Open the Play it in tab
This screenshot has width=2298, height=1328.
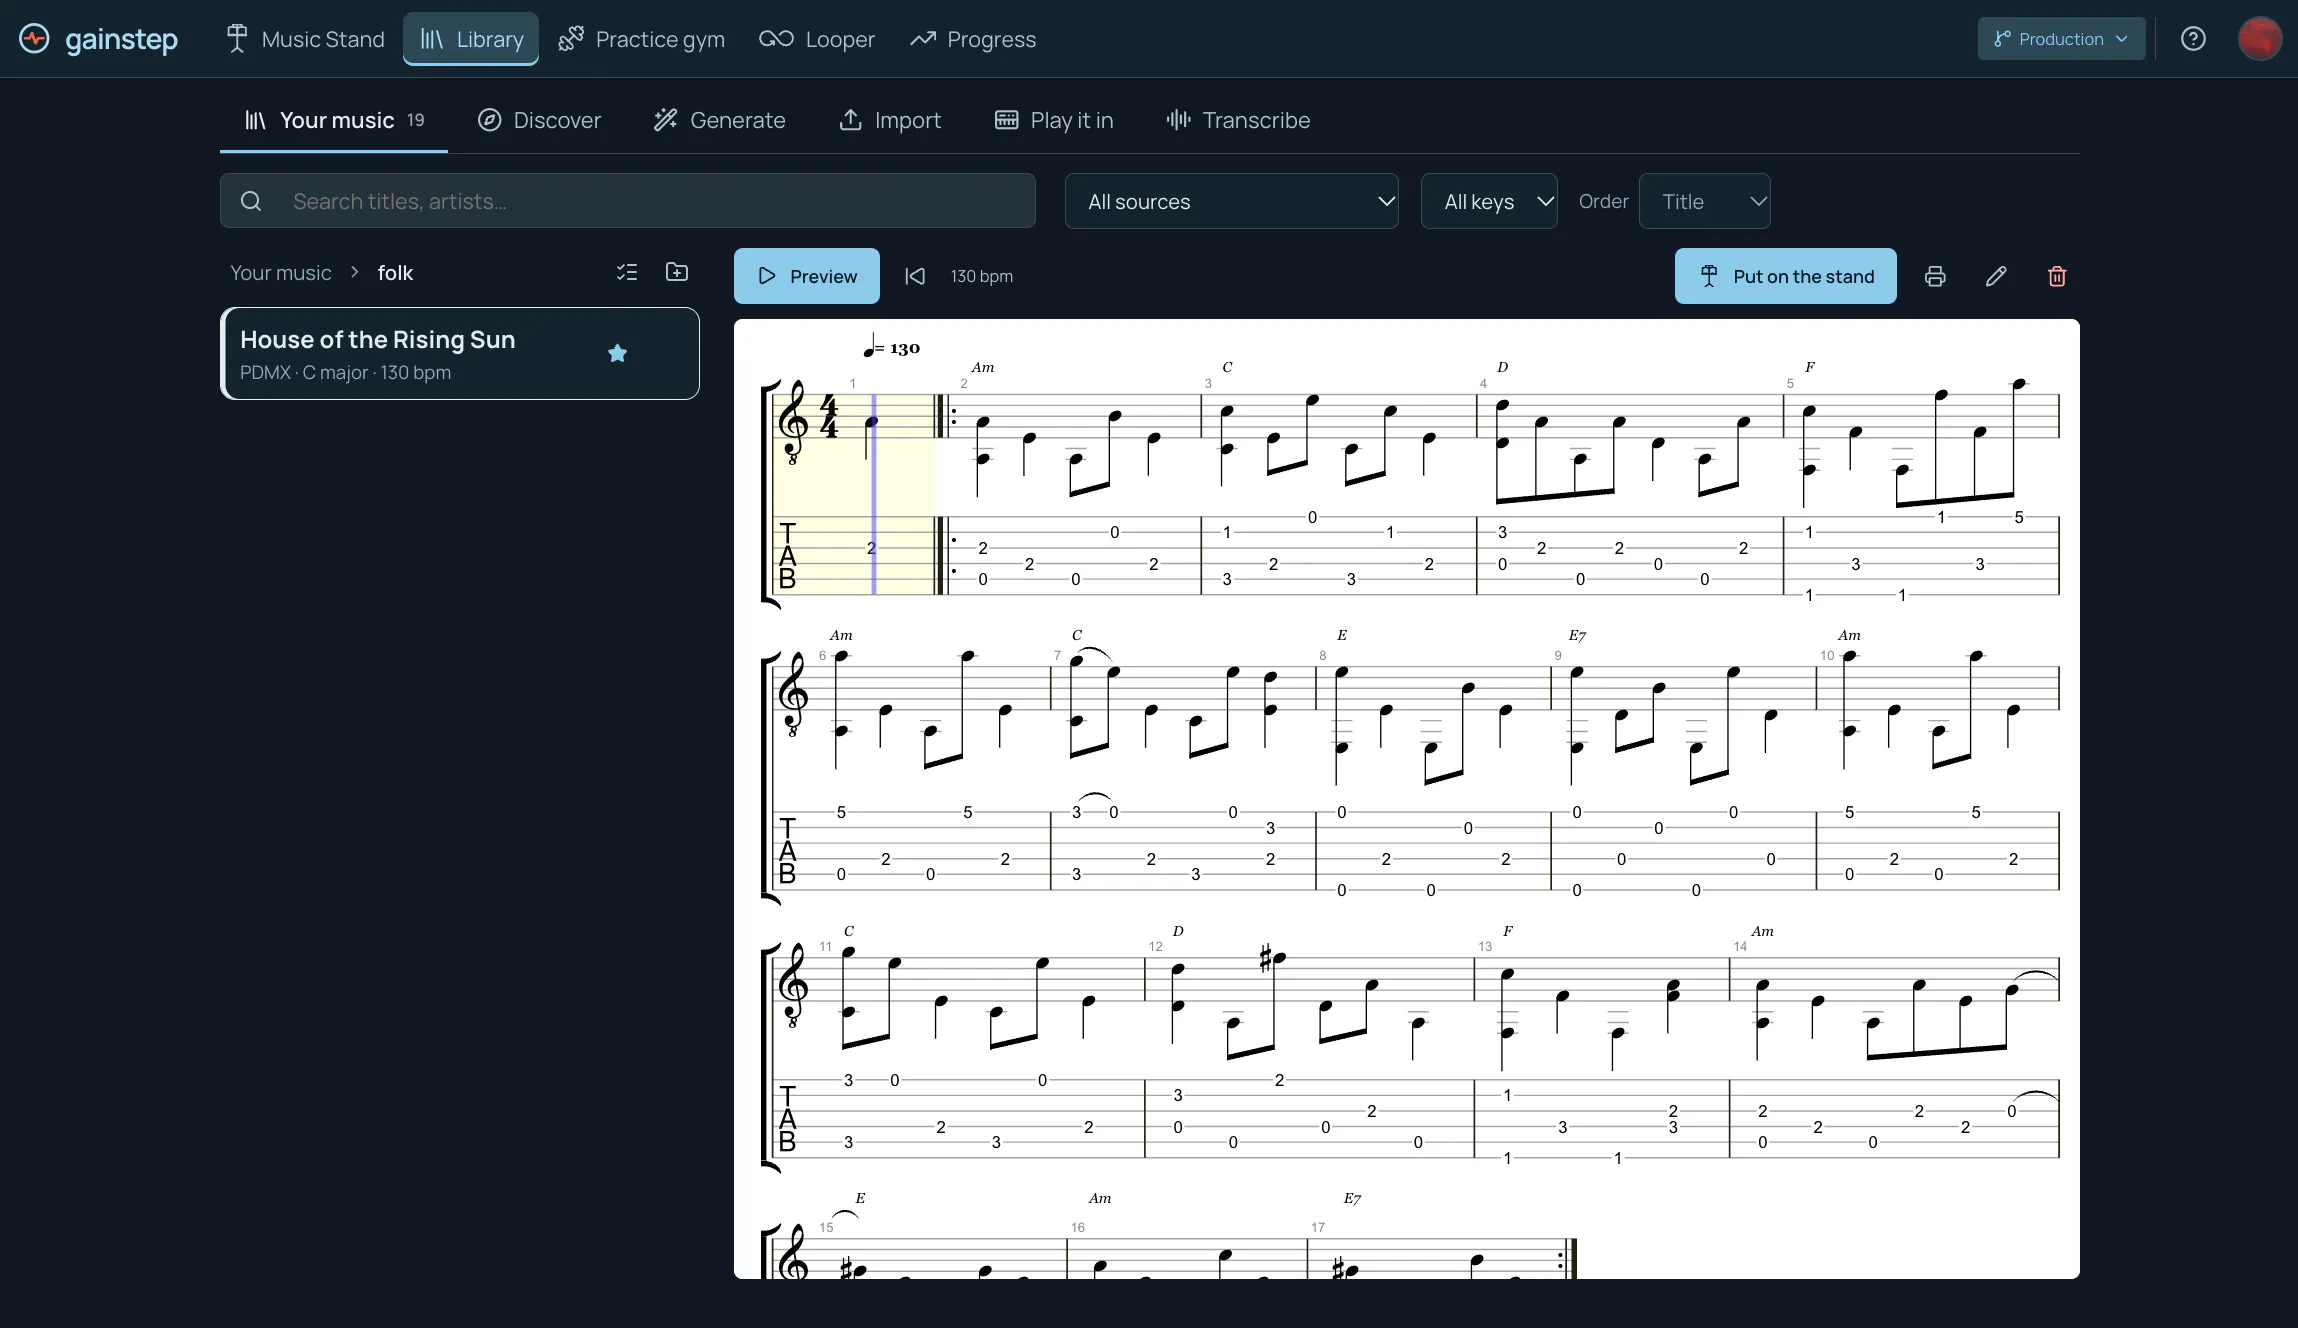1054,121
